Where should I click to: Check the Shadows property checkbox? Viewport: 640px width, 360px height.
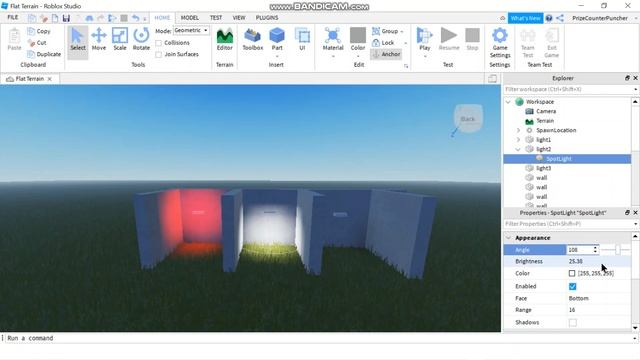click(573, 323)
